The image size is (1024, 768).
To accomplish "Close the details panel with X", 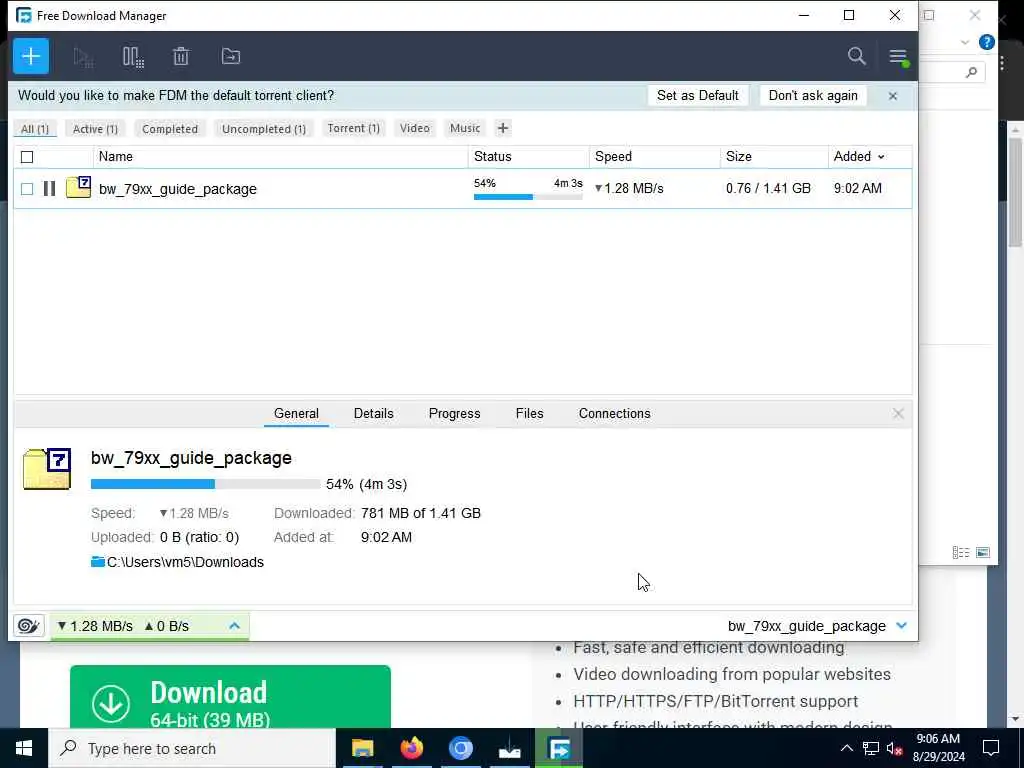I will 898,413.
